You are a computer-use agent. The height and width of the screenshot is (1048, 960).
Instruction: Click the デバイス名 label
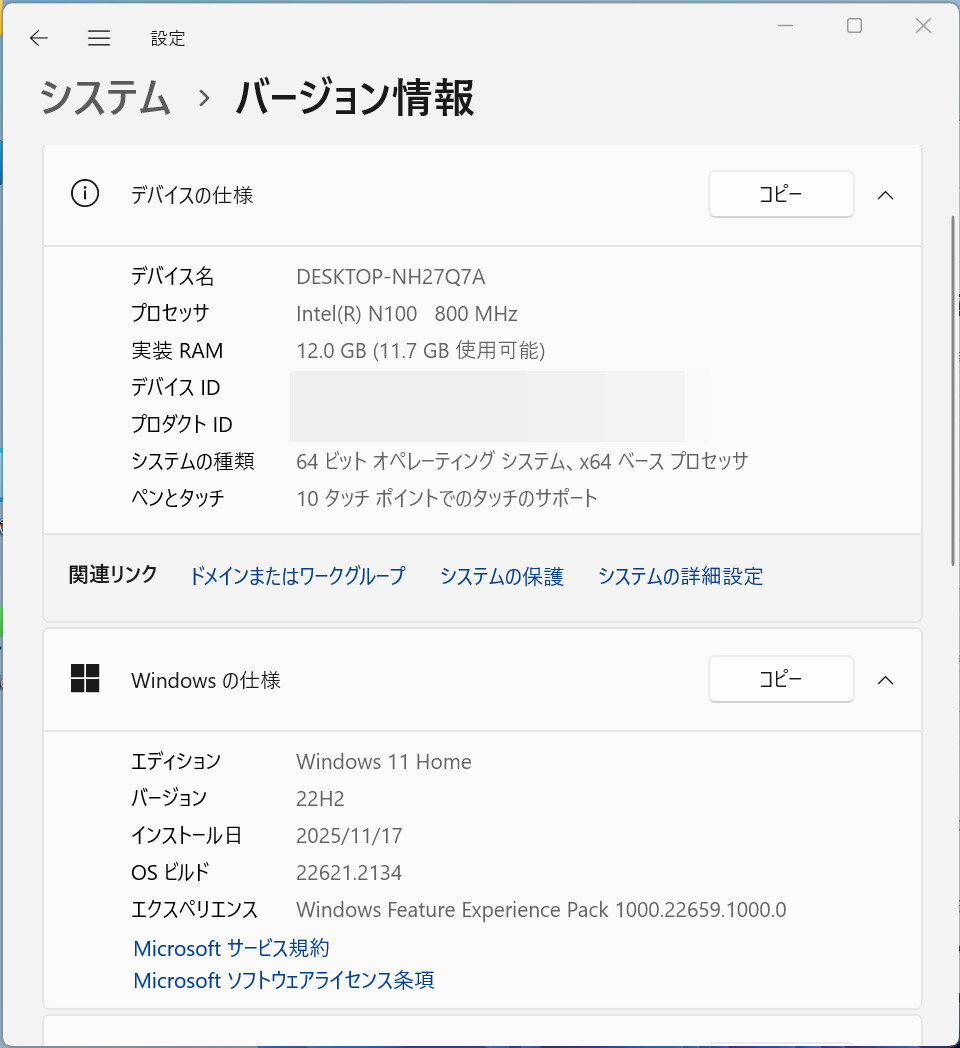172,276
